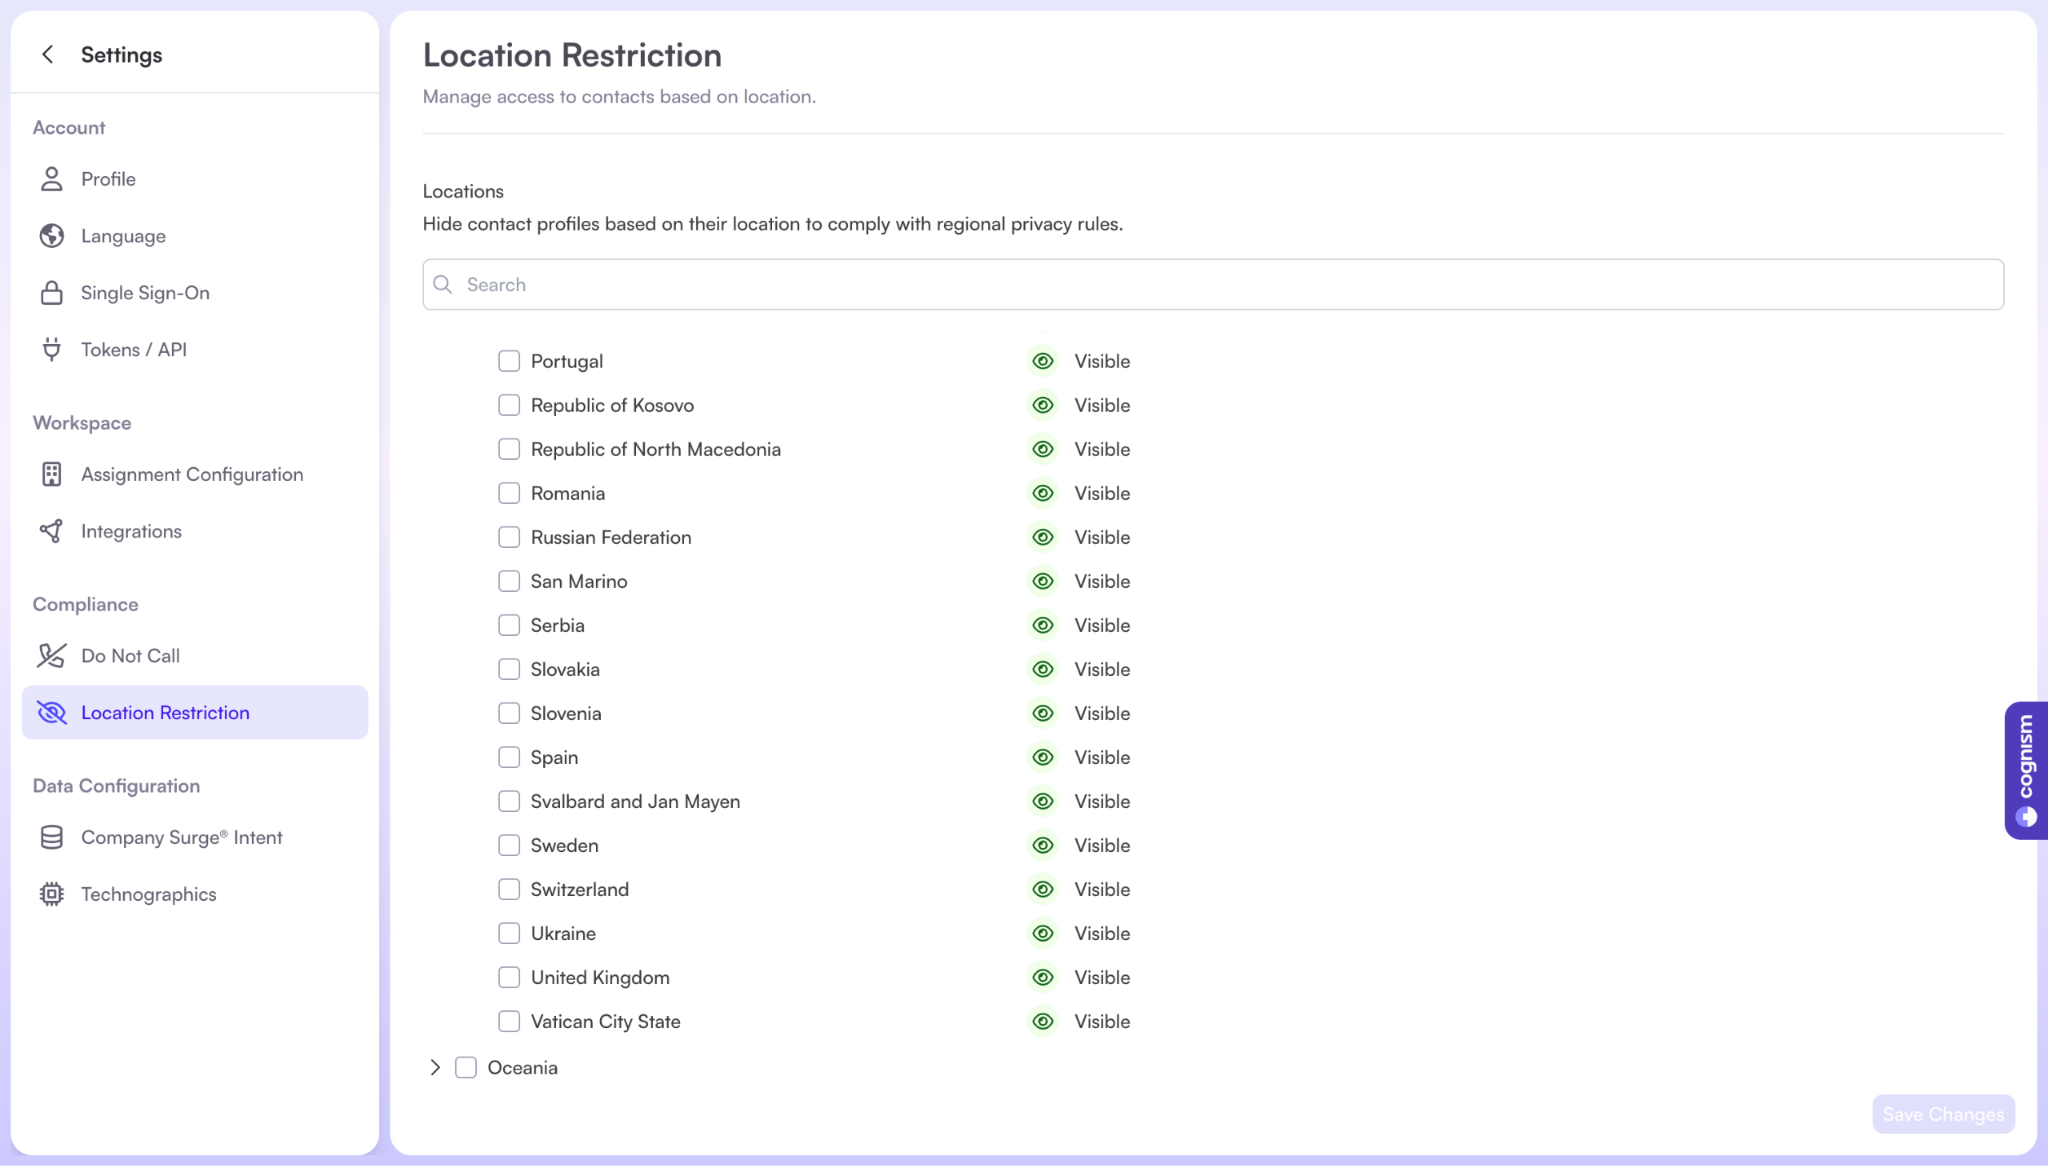Open the Cognism side widget tab

[x=2026, y=770]
